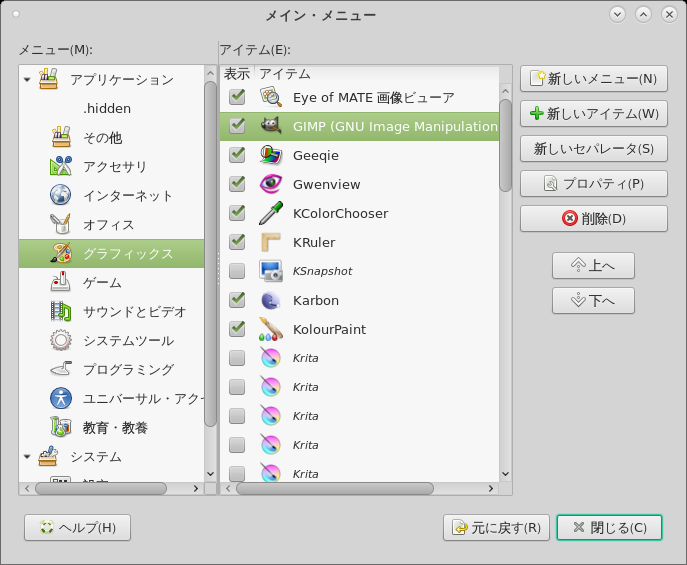Click the Gwenview eye icon
The width and height of the screenshot is (687, 565).
point(271,184)
